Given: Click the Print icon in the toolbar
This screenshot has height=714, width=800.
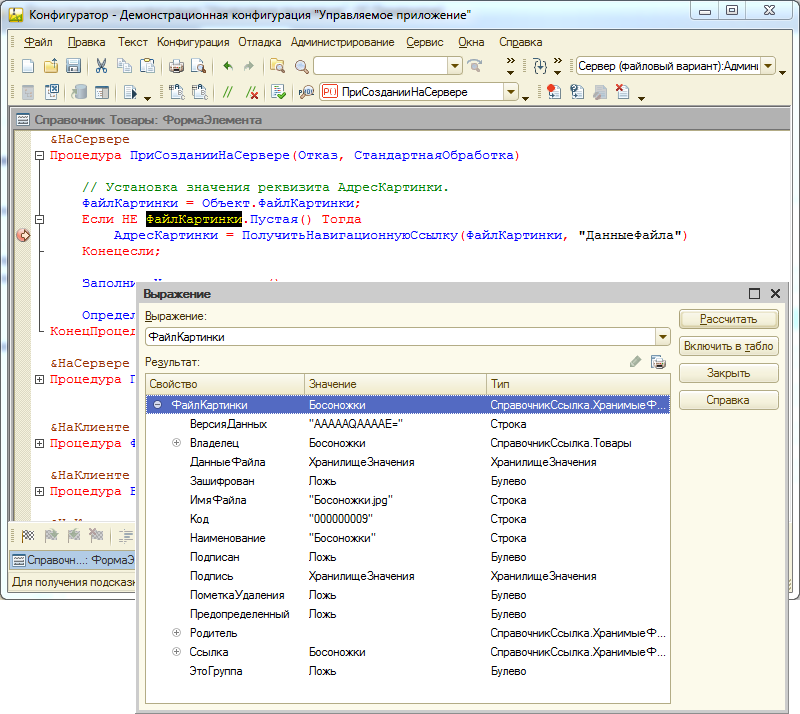Looking at the screenshot, I should (x=176, y=66).
